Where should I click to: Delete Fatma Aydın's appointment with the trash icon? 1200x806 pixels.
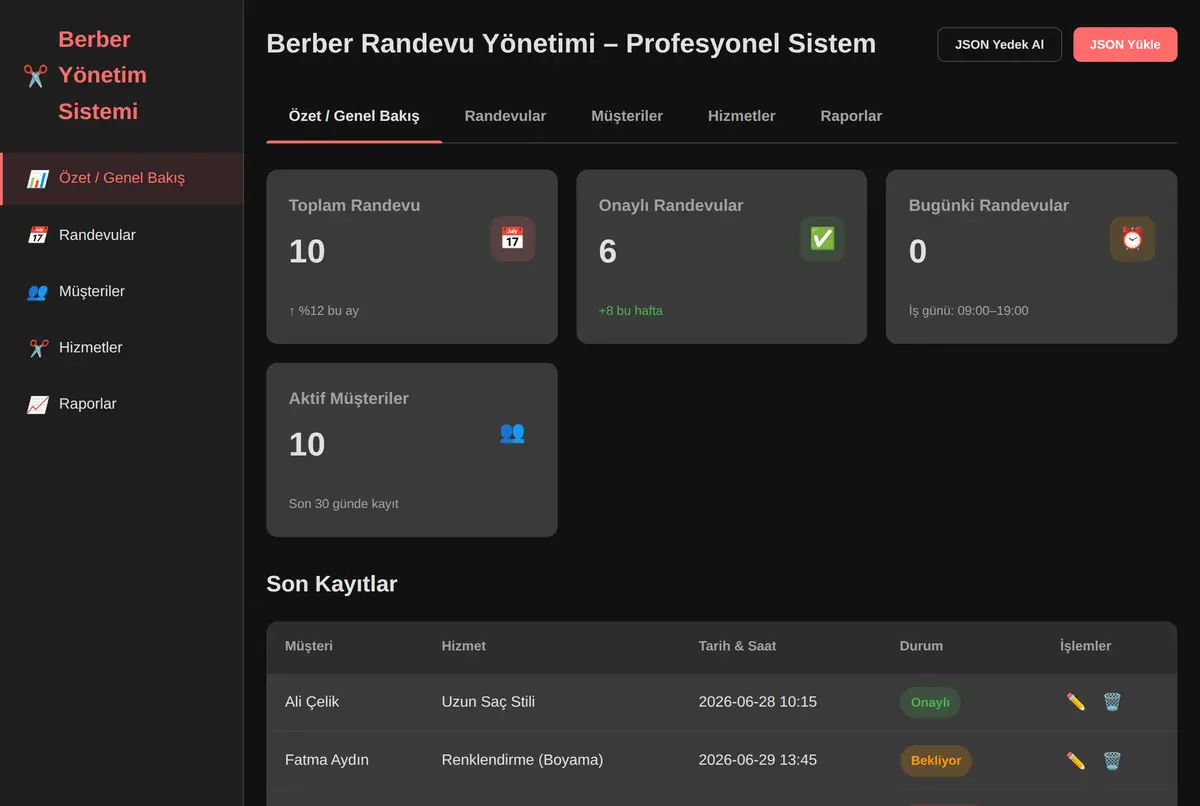click(1112, 761)
